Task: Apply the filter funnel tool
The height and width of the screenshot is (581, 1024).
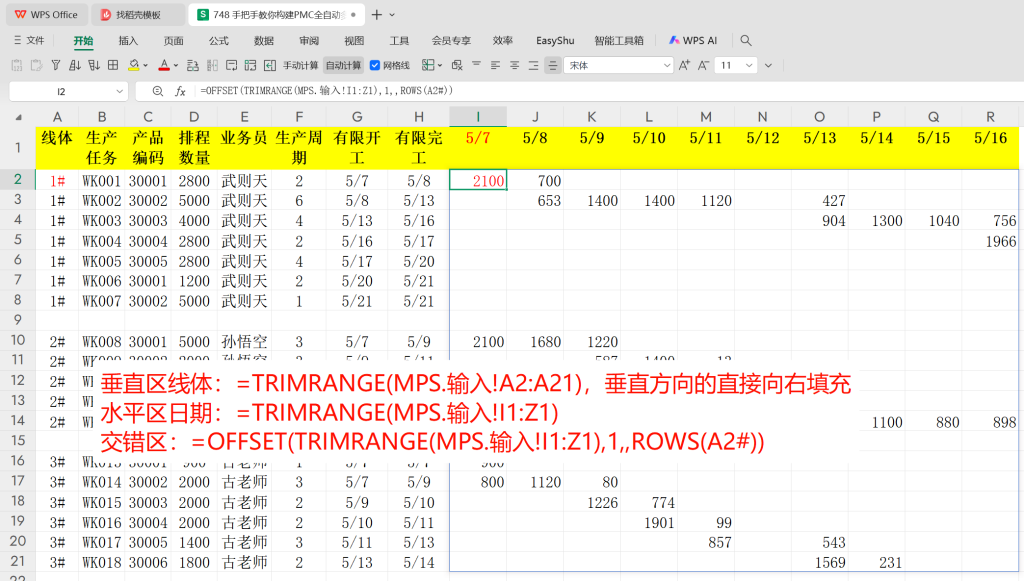Action: click(56, 65)
